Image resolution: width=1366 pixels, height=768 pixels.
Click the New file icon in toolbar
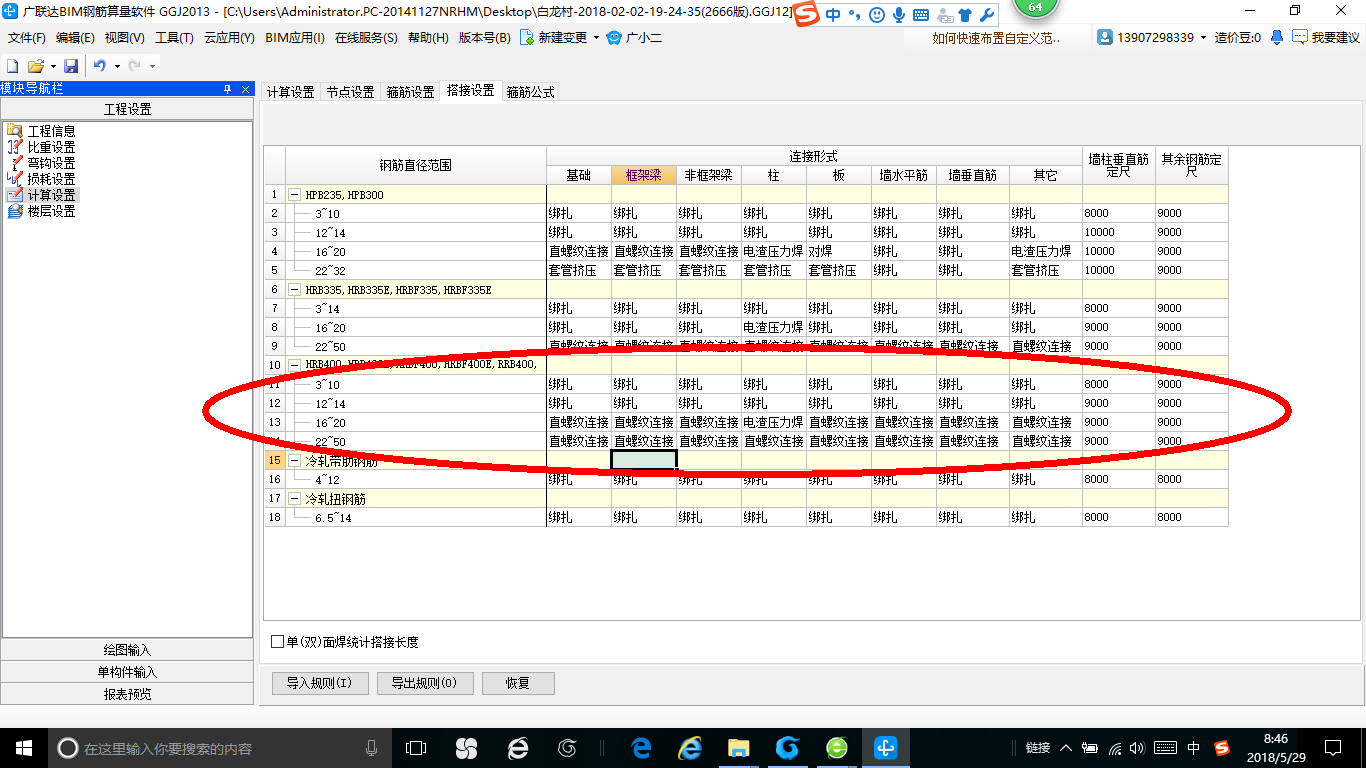pos(12,66)
